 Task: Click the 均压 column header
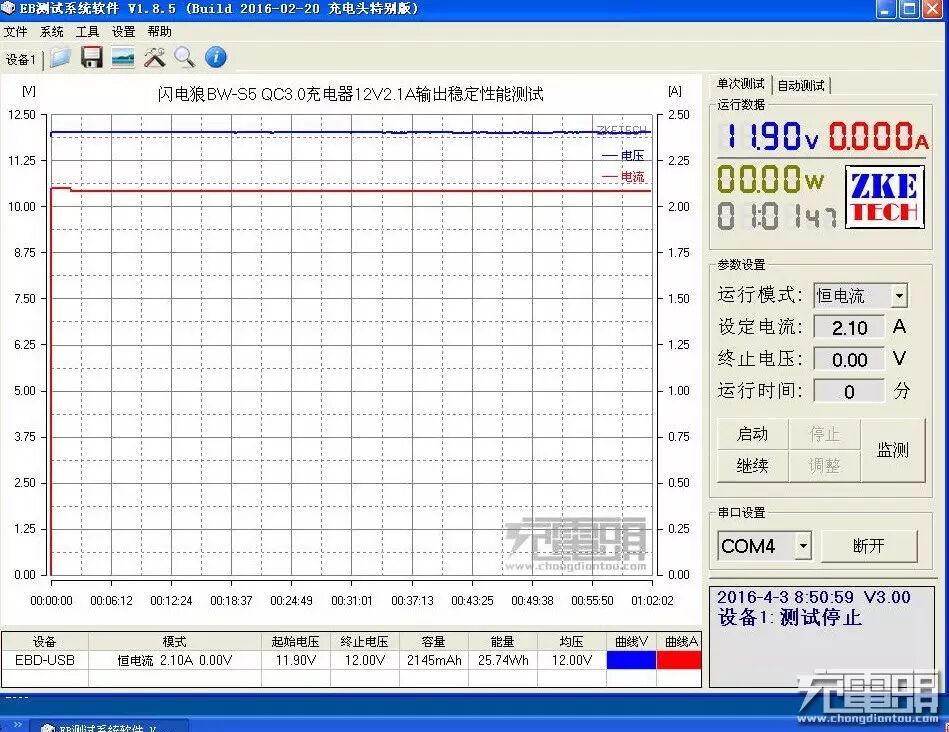[x=571, y=641]
